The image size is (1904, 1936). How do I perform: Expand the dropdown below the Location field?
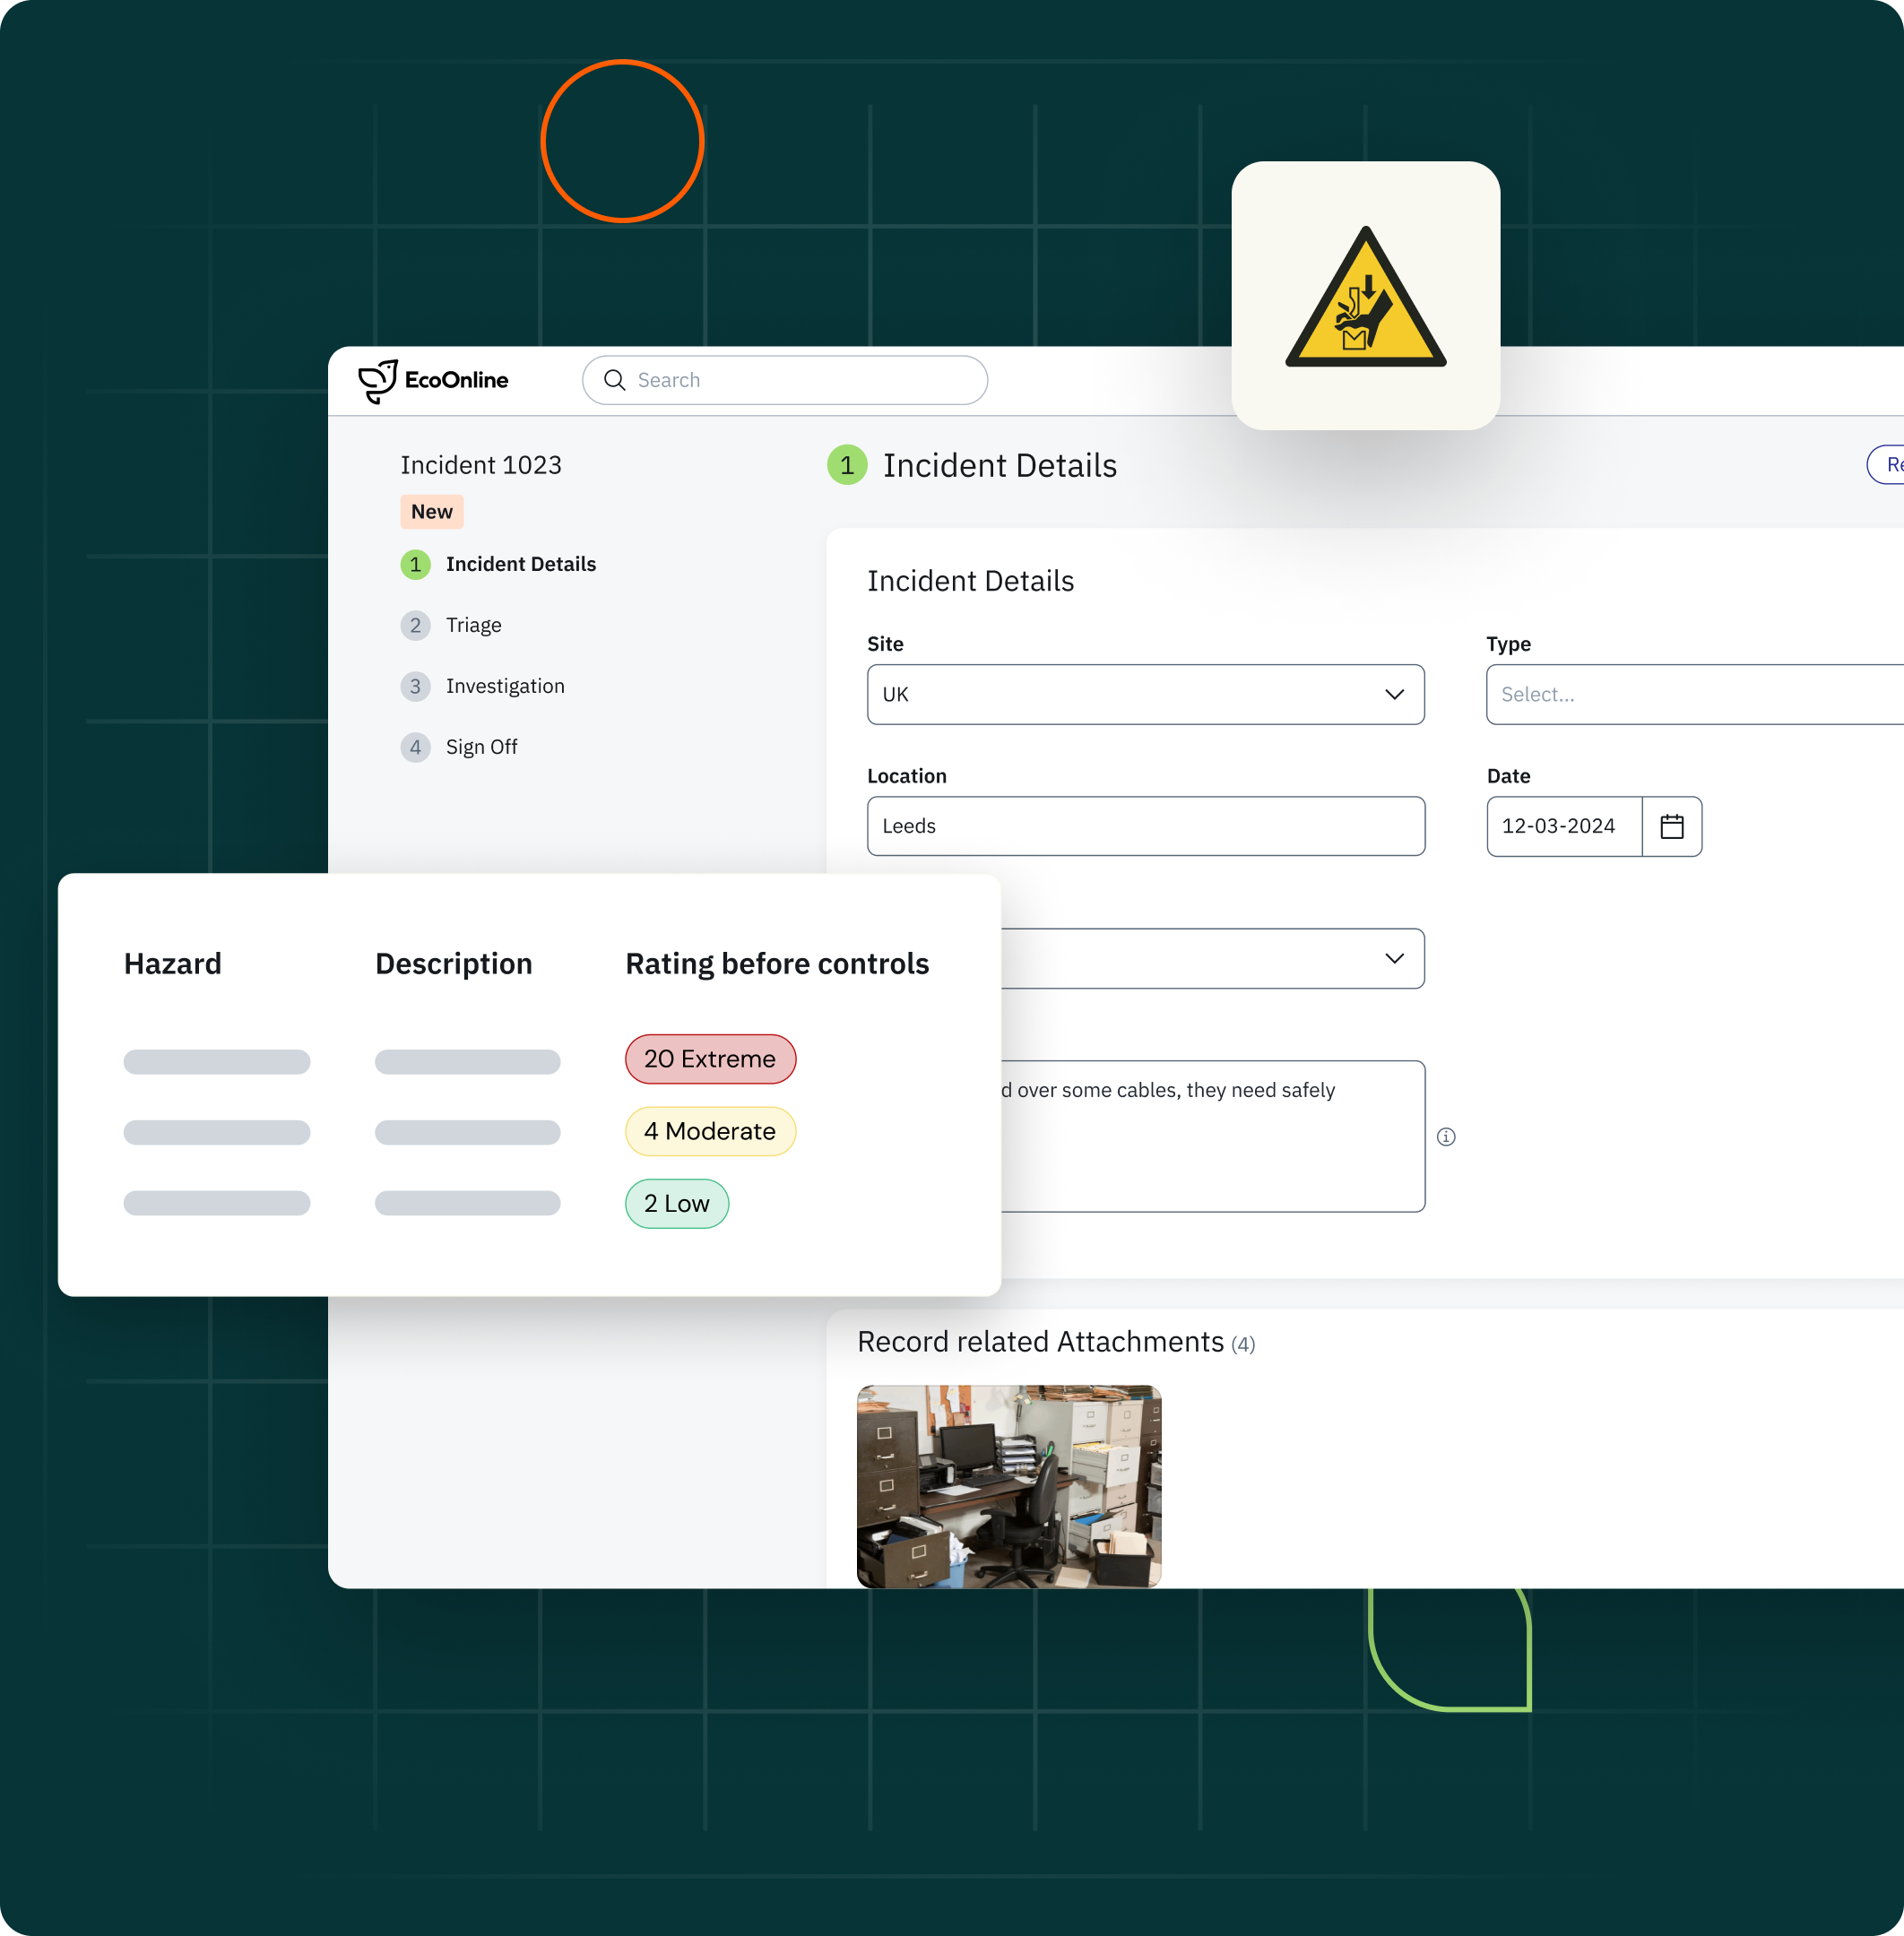tap(1394, 958)
